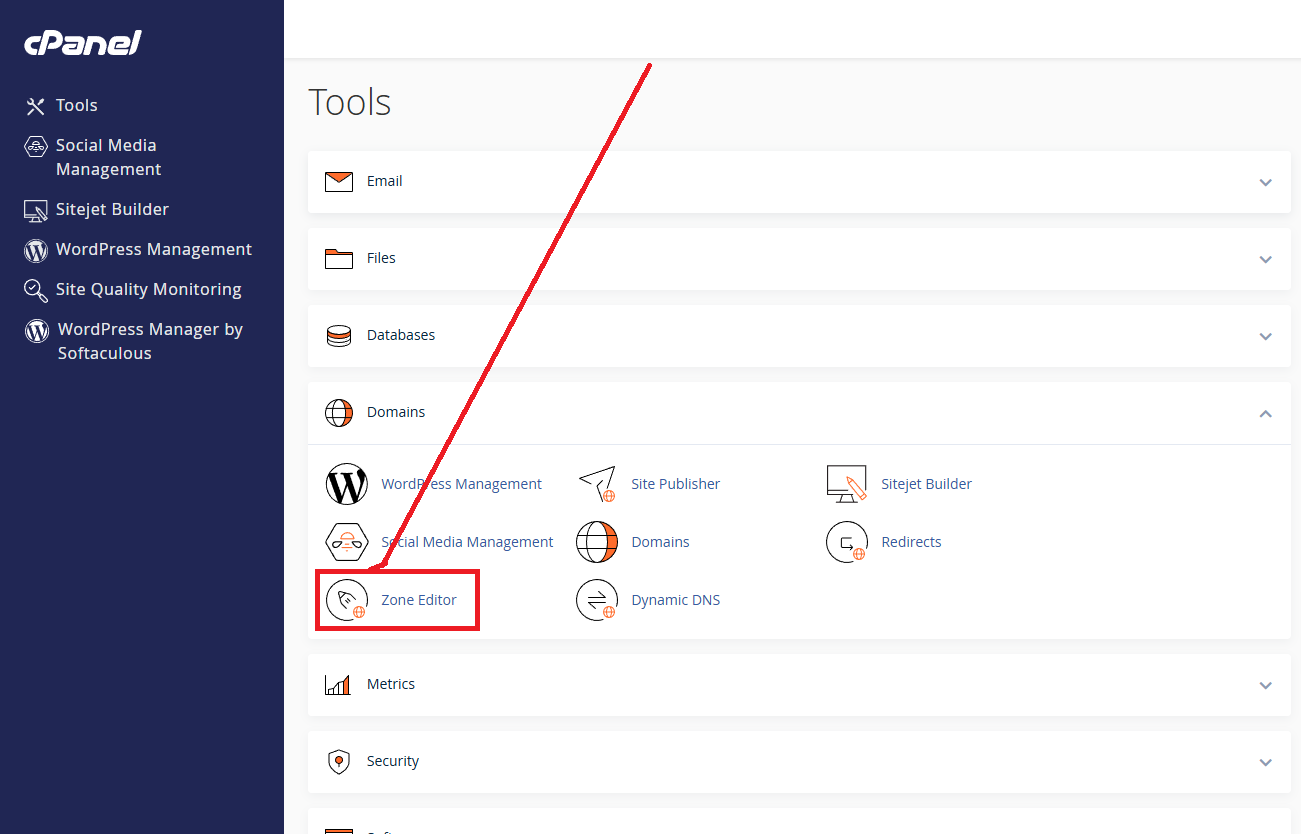Click the Site Quality Monitoring magnifier icon
Screen dimensions: 1301x834
(36, 290)
